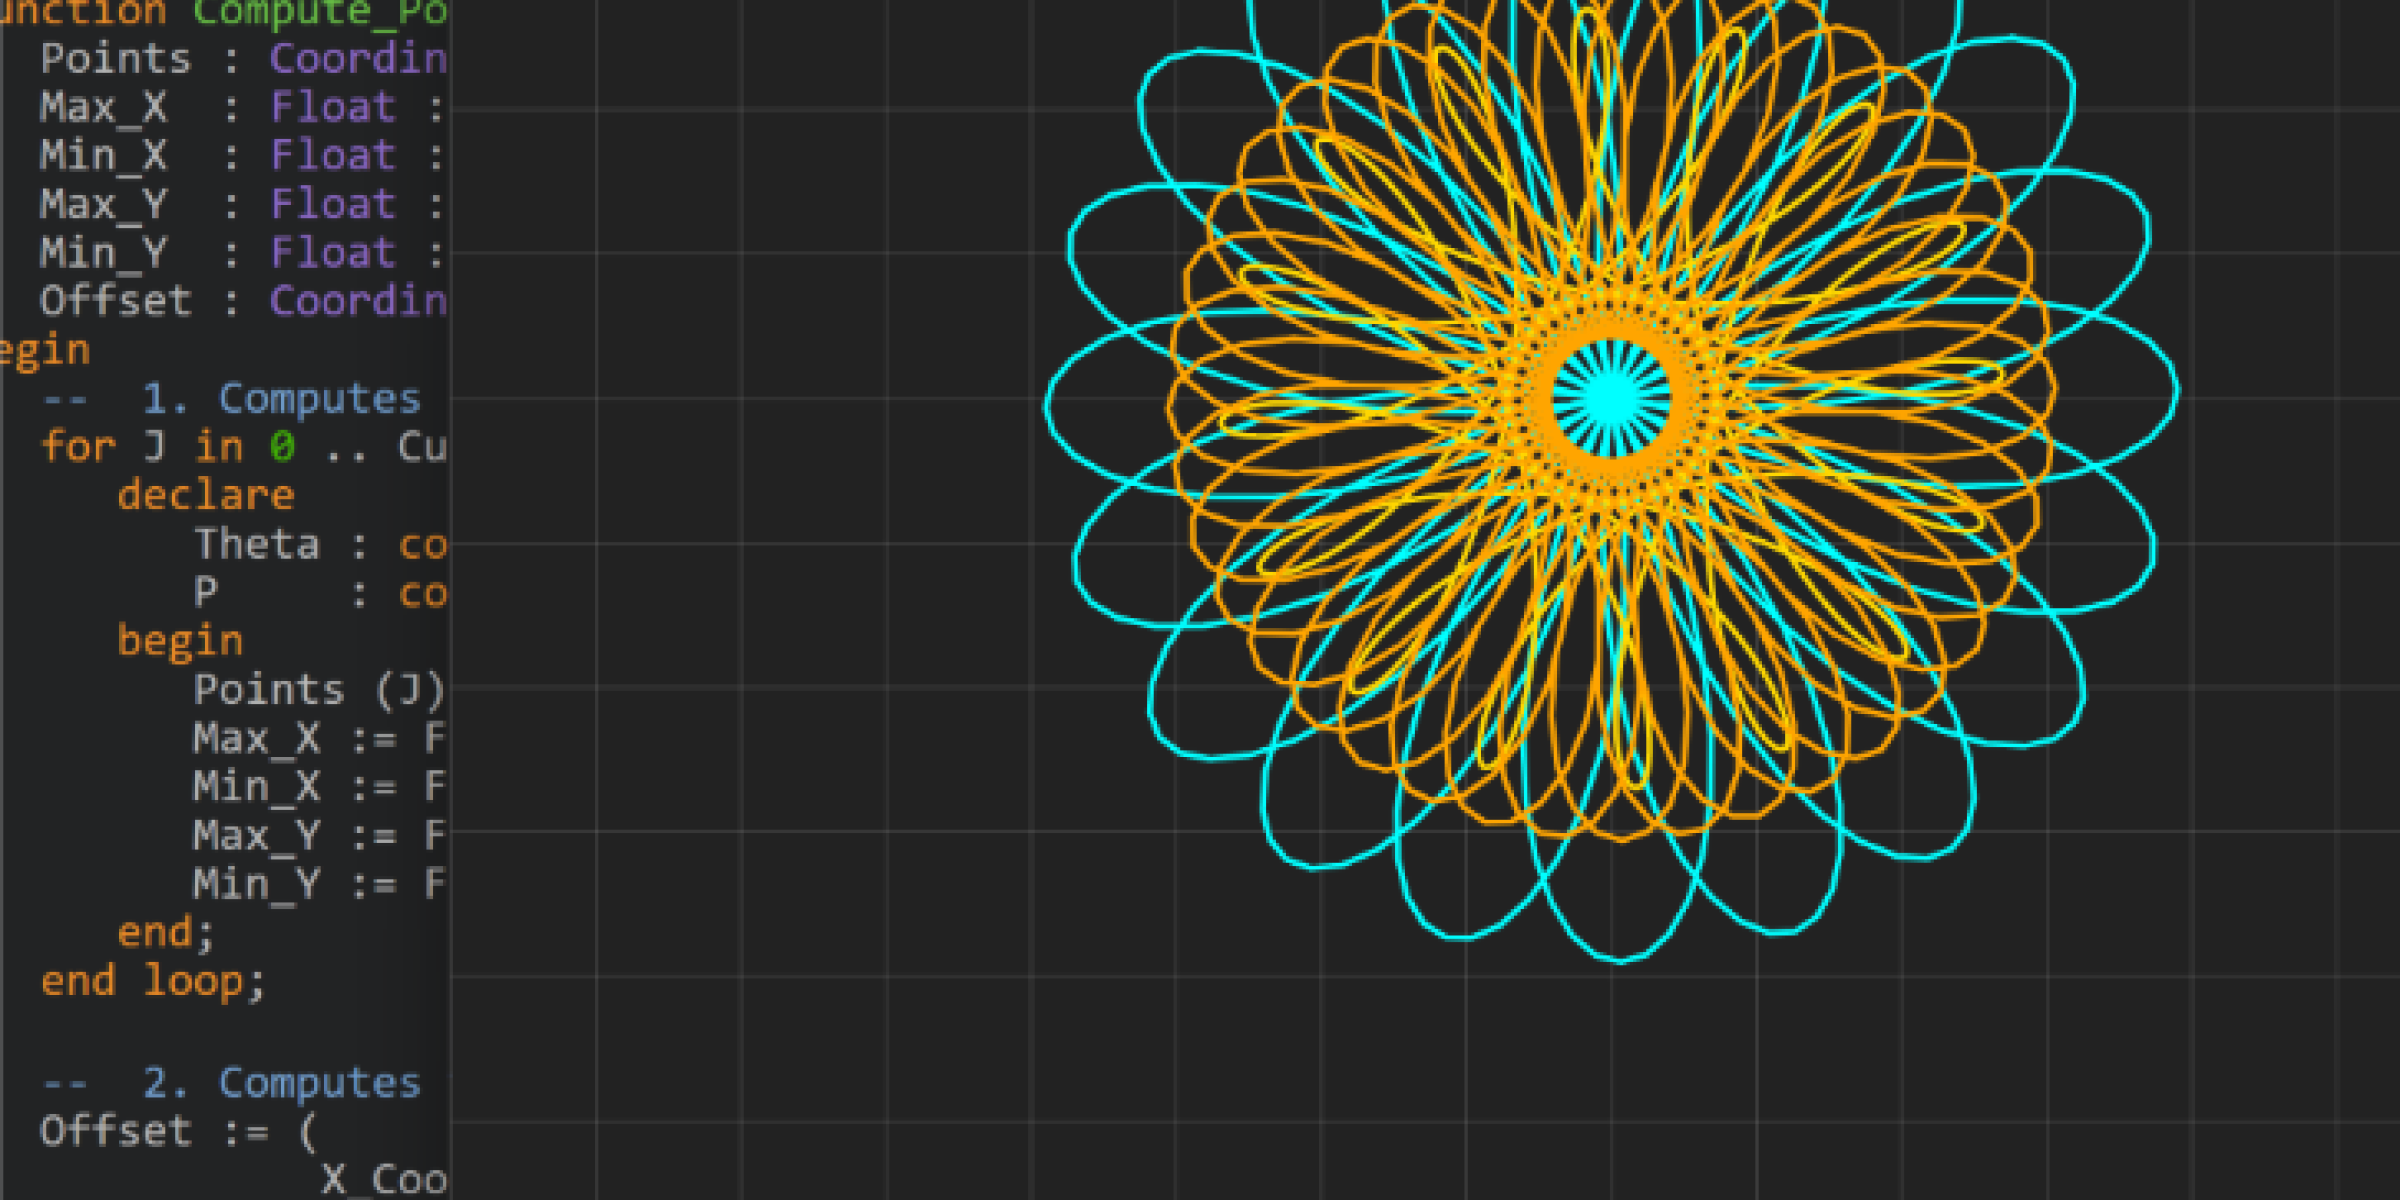Click the 'Min_Y : Float' declaration line
The height and width of the screenshot is (1200, 2400).
coord(241,253)
